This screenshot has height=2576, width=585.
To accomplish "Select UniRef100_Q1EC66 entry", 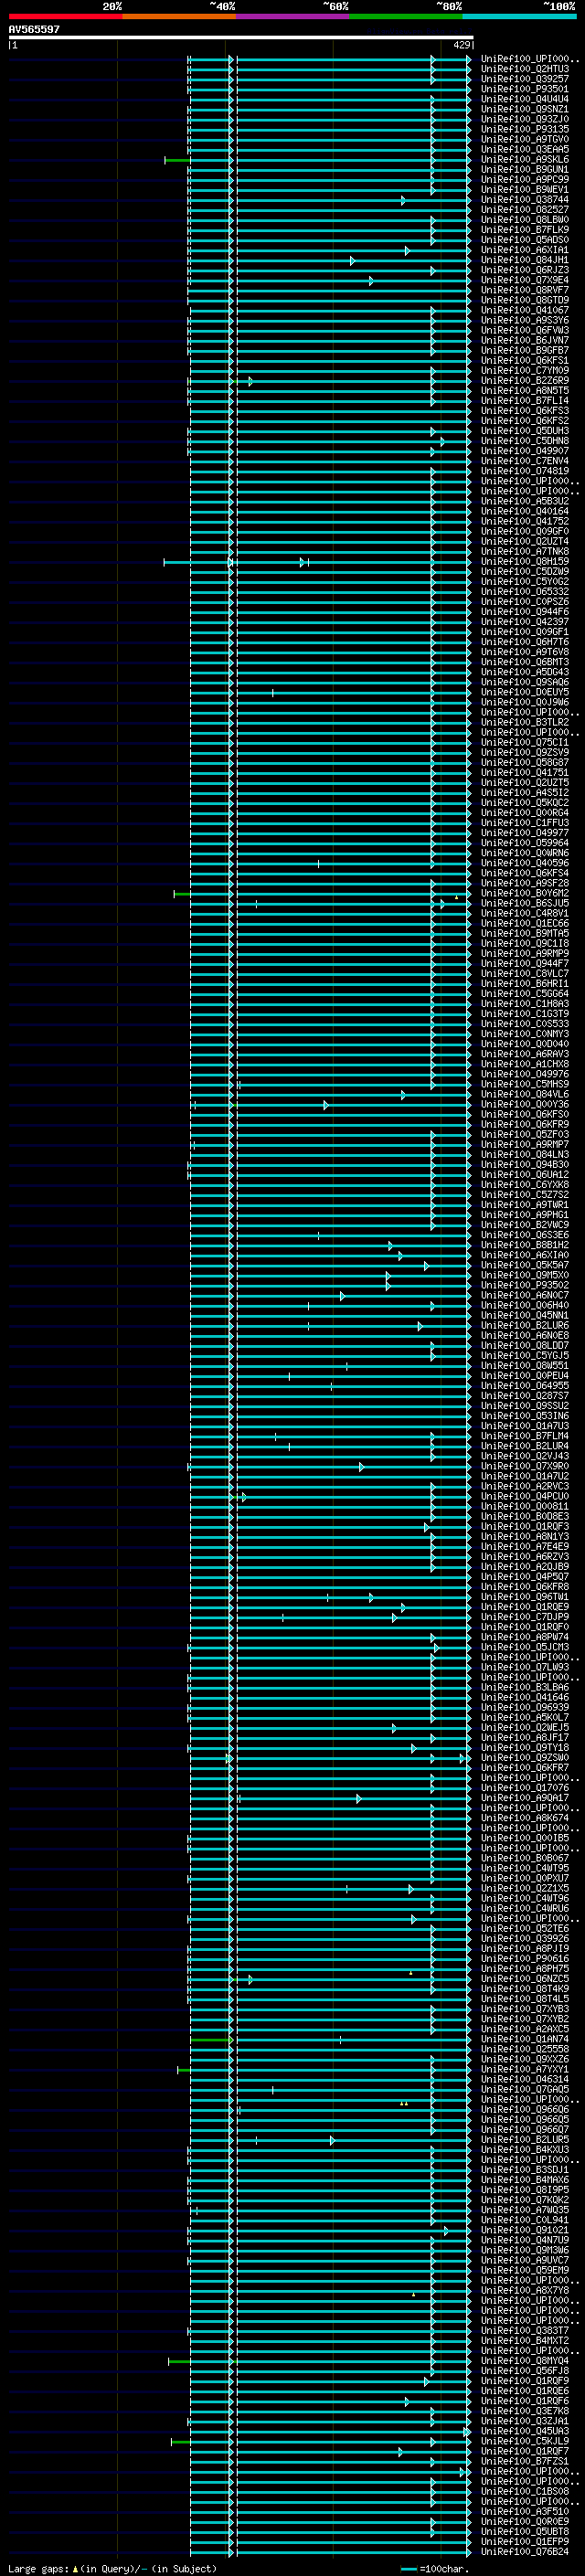I will [525, 923].
